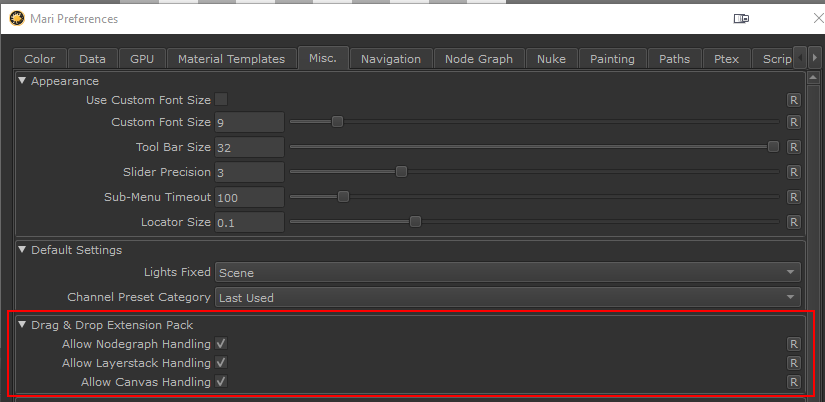Reset Allow Canvas Handling via R icon

pos(793,382)
